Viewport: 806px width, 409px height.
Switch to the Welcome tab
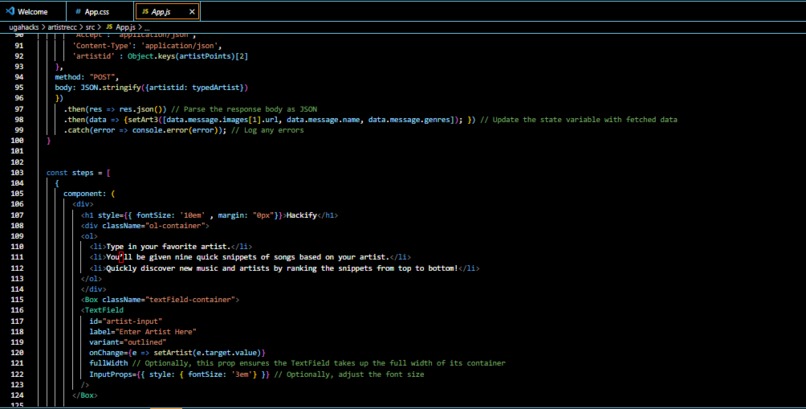coord(33,11)
